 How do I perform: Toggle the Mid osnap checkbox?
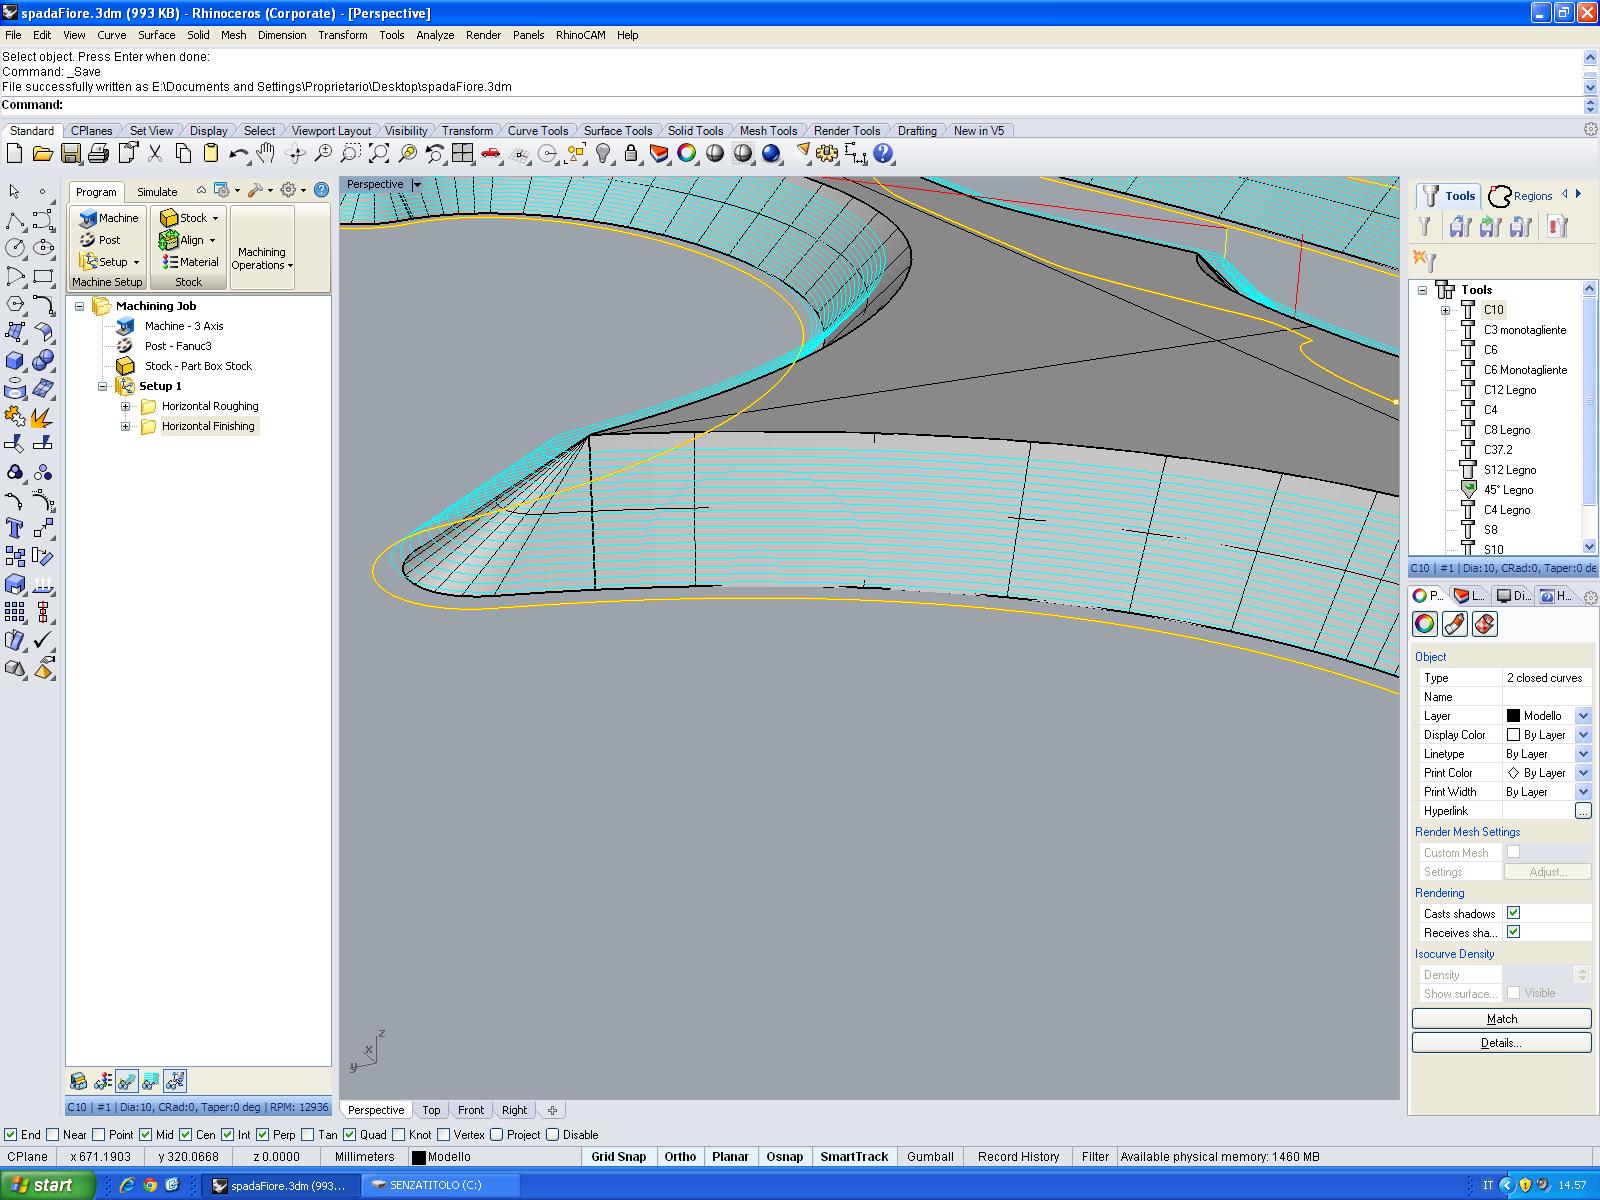pos(146,1134)
